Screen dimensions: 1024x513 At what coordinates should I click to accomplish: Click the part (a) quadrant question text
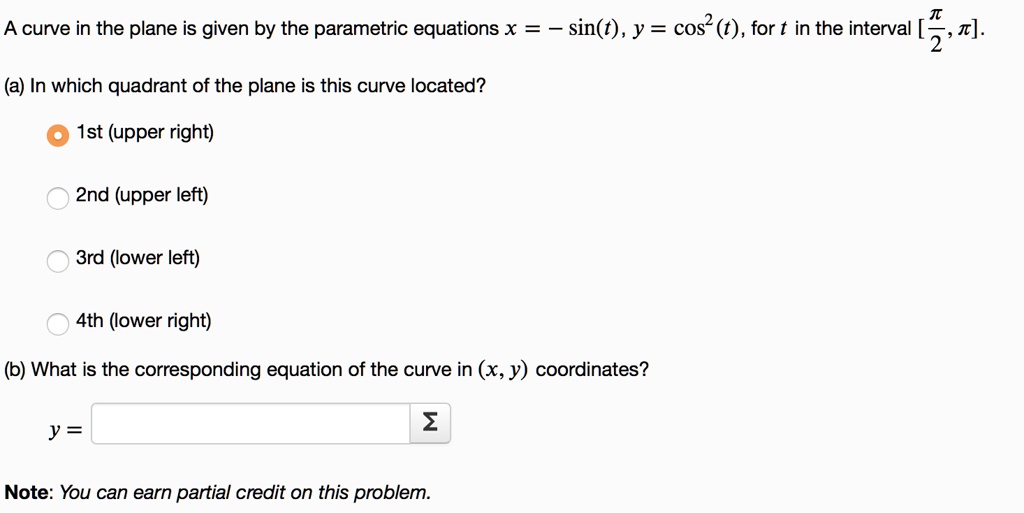(245, 86)
